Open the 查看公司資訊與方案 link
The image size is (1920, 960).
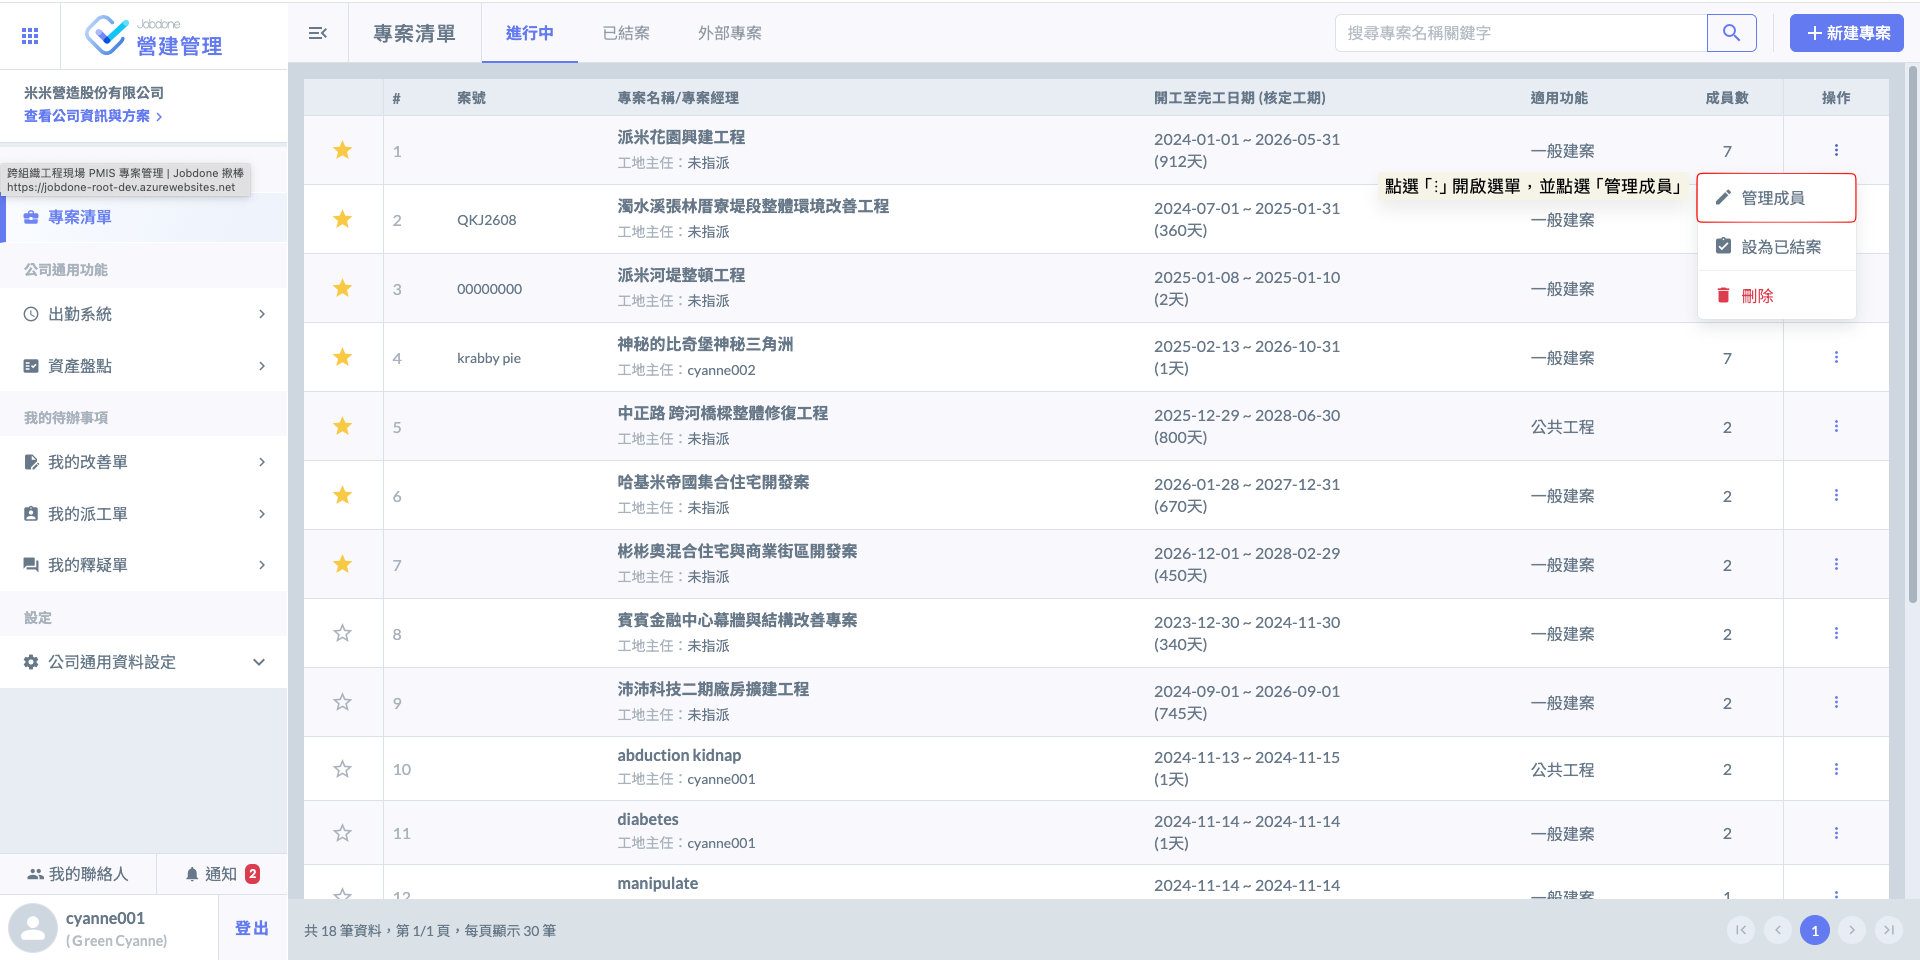(93, 116)
